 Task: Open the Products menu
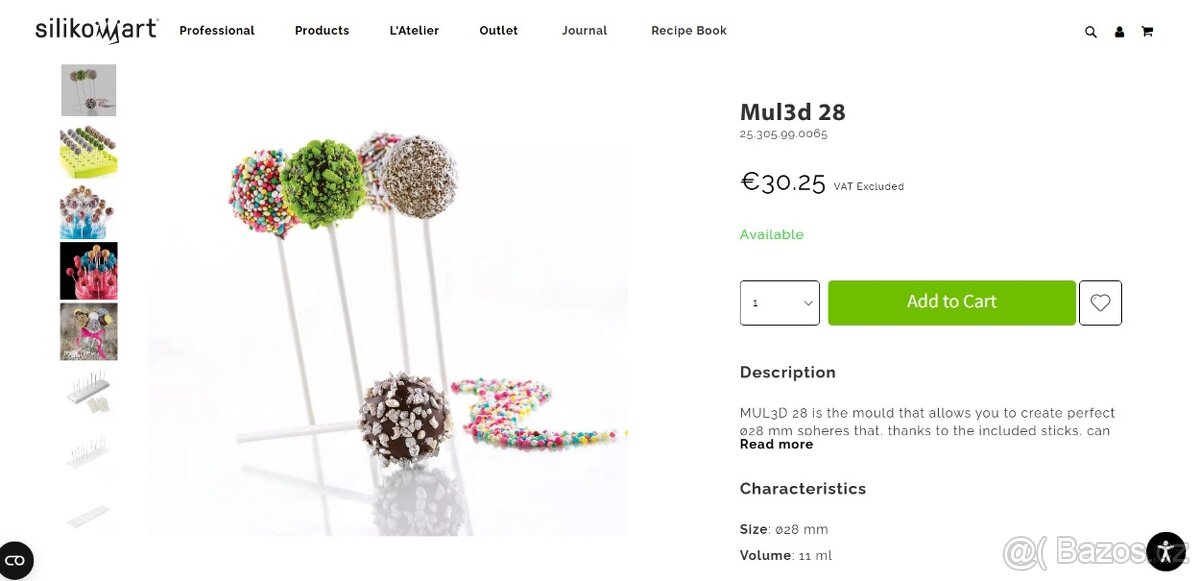pyautogui.click(x=322, y=31)
